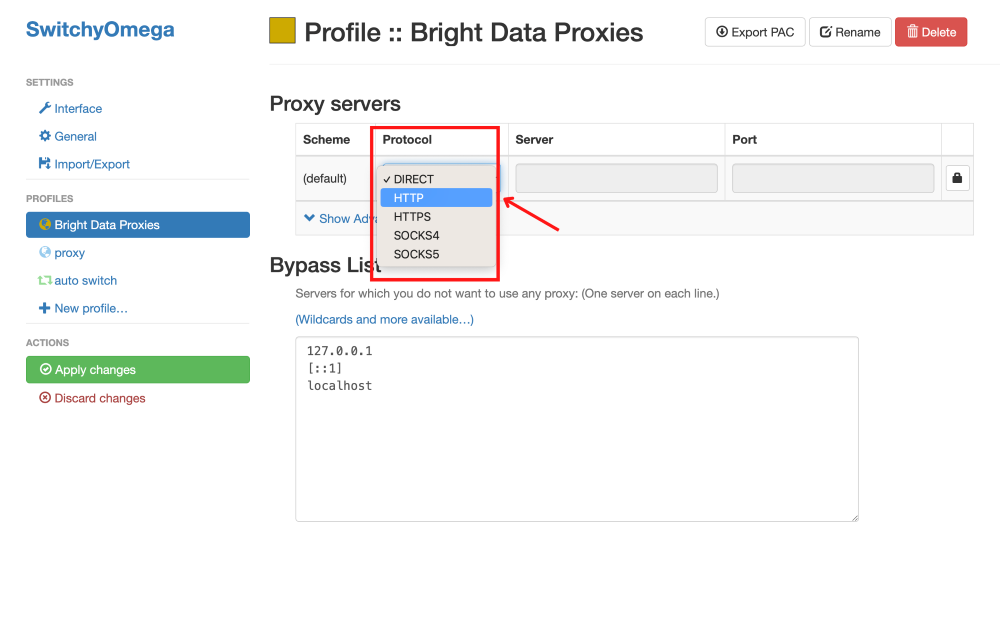Select HTTPS from the Protocol dropdown
Image resolution: width=1000 pixels, height=625 pixels.
(412, 216)
